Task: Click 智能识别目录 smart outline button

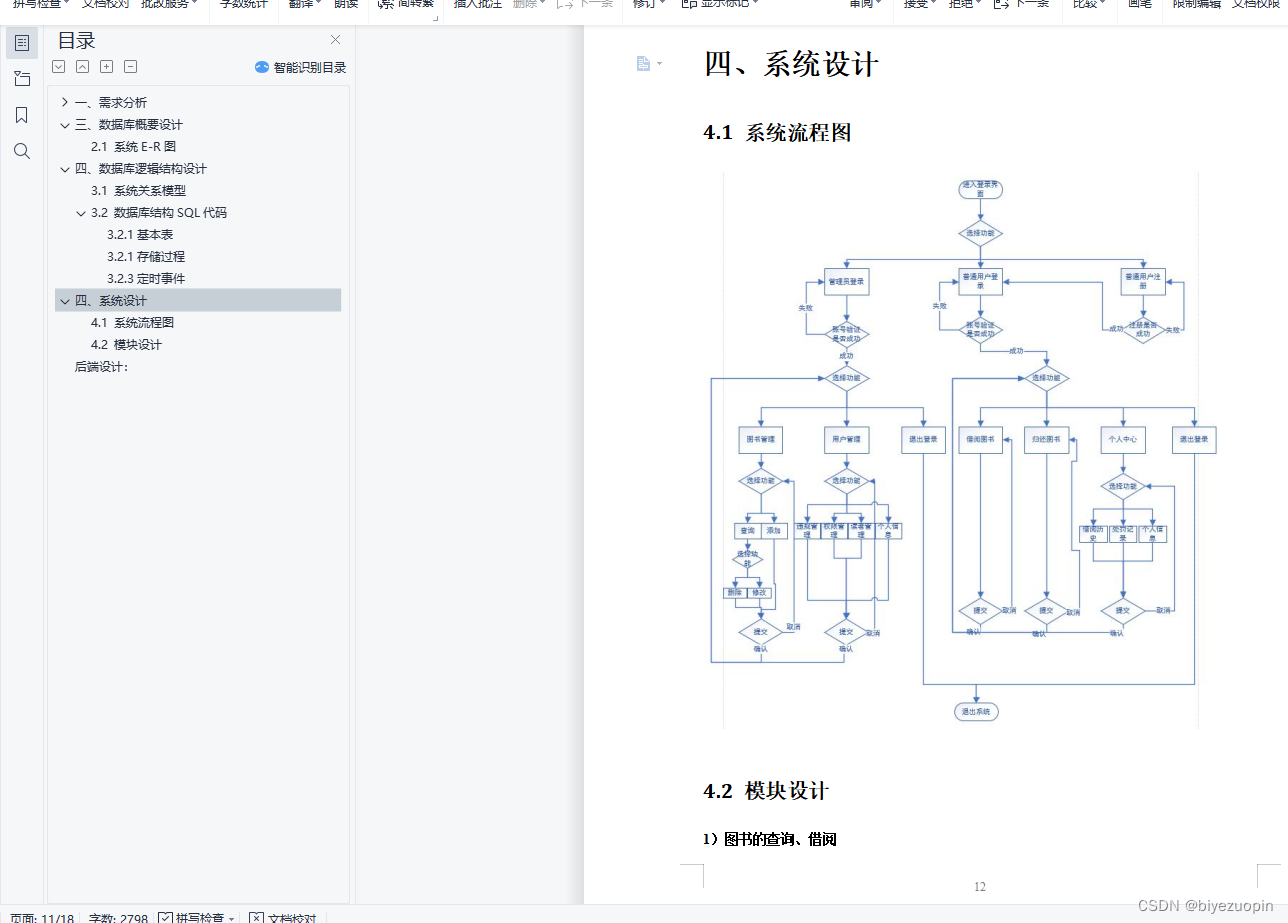Action: point(301,67)
